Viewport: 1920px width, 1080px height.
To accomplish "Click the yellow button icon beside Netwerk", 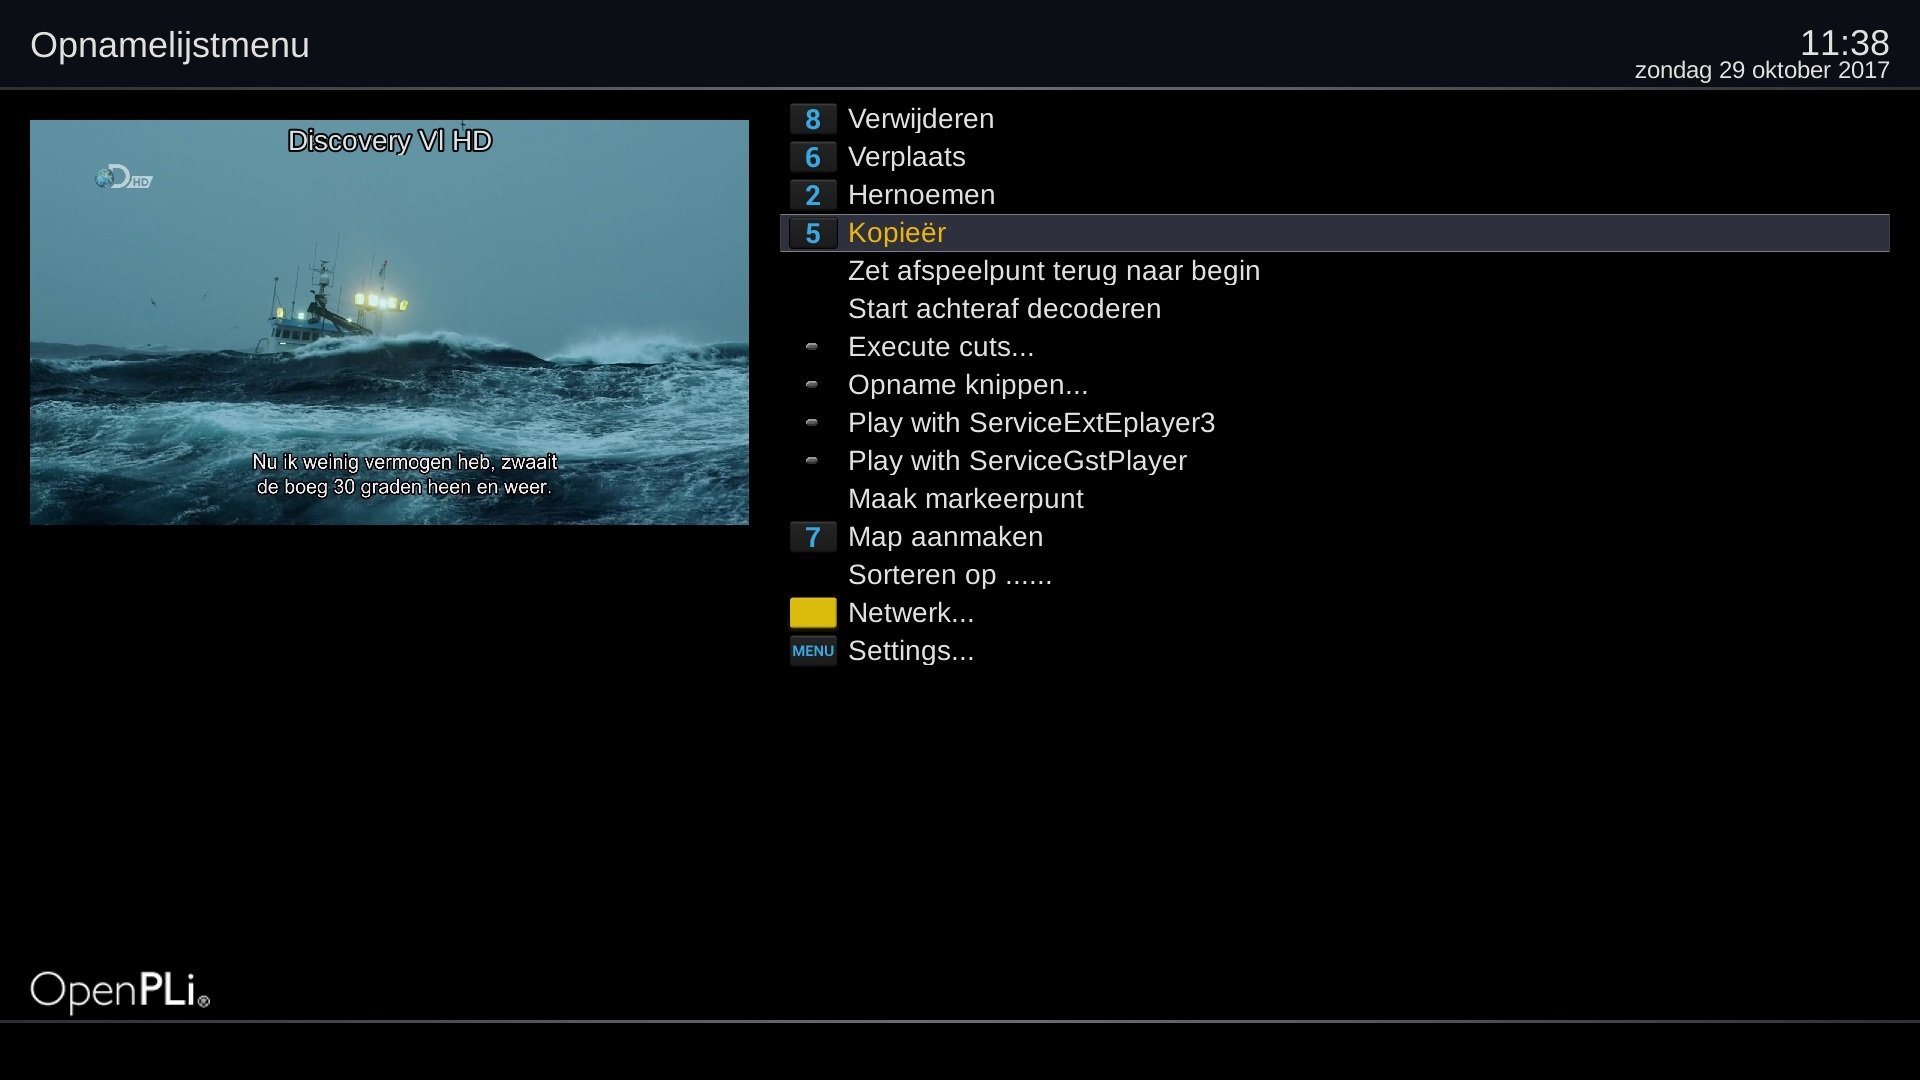I will 813,613.
